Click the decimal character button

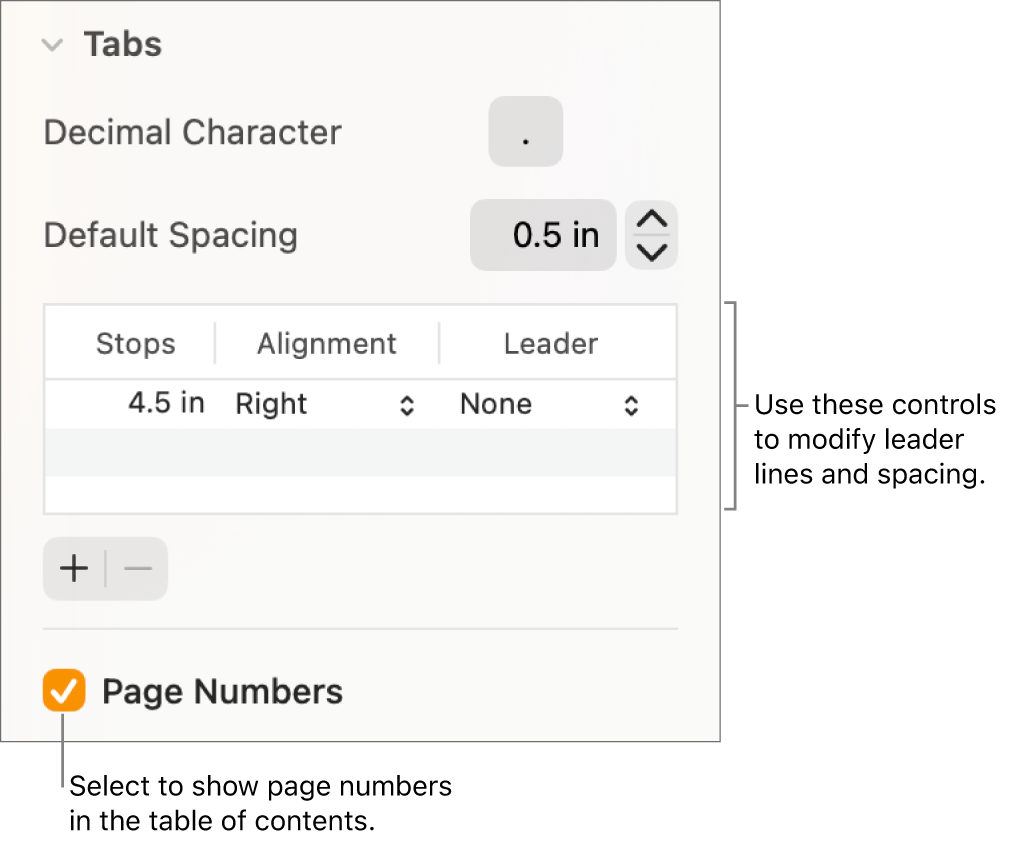coord(525,132)
